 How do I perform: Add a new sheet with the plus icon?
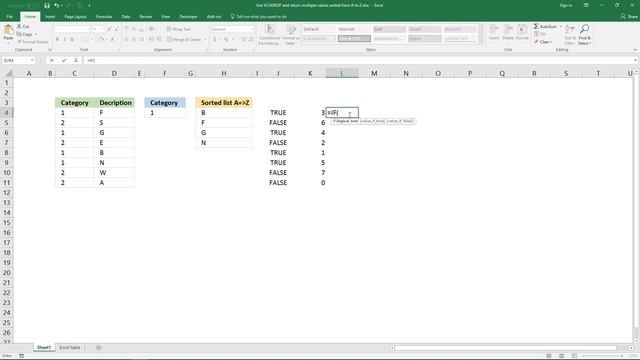98,348
